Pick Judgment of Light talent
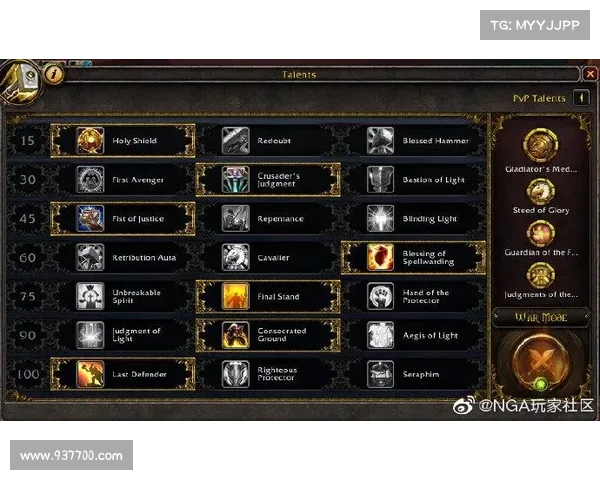This screenshot has height=480, width=600. pos(124,335)
